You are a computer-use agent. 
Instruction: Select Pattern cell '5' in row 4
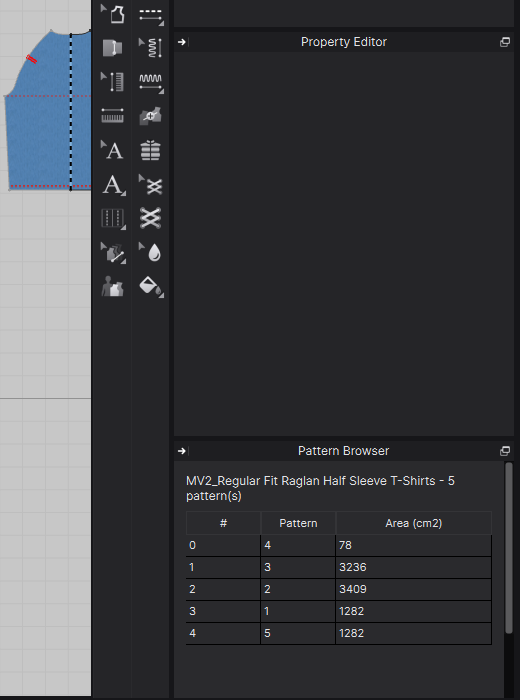click(x=298, y=633)
